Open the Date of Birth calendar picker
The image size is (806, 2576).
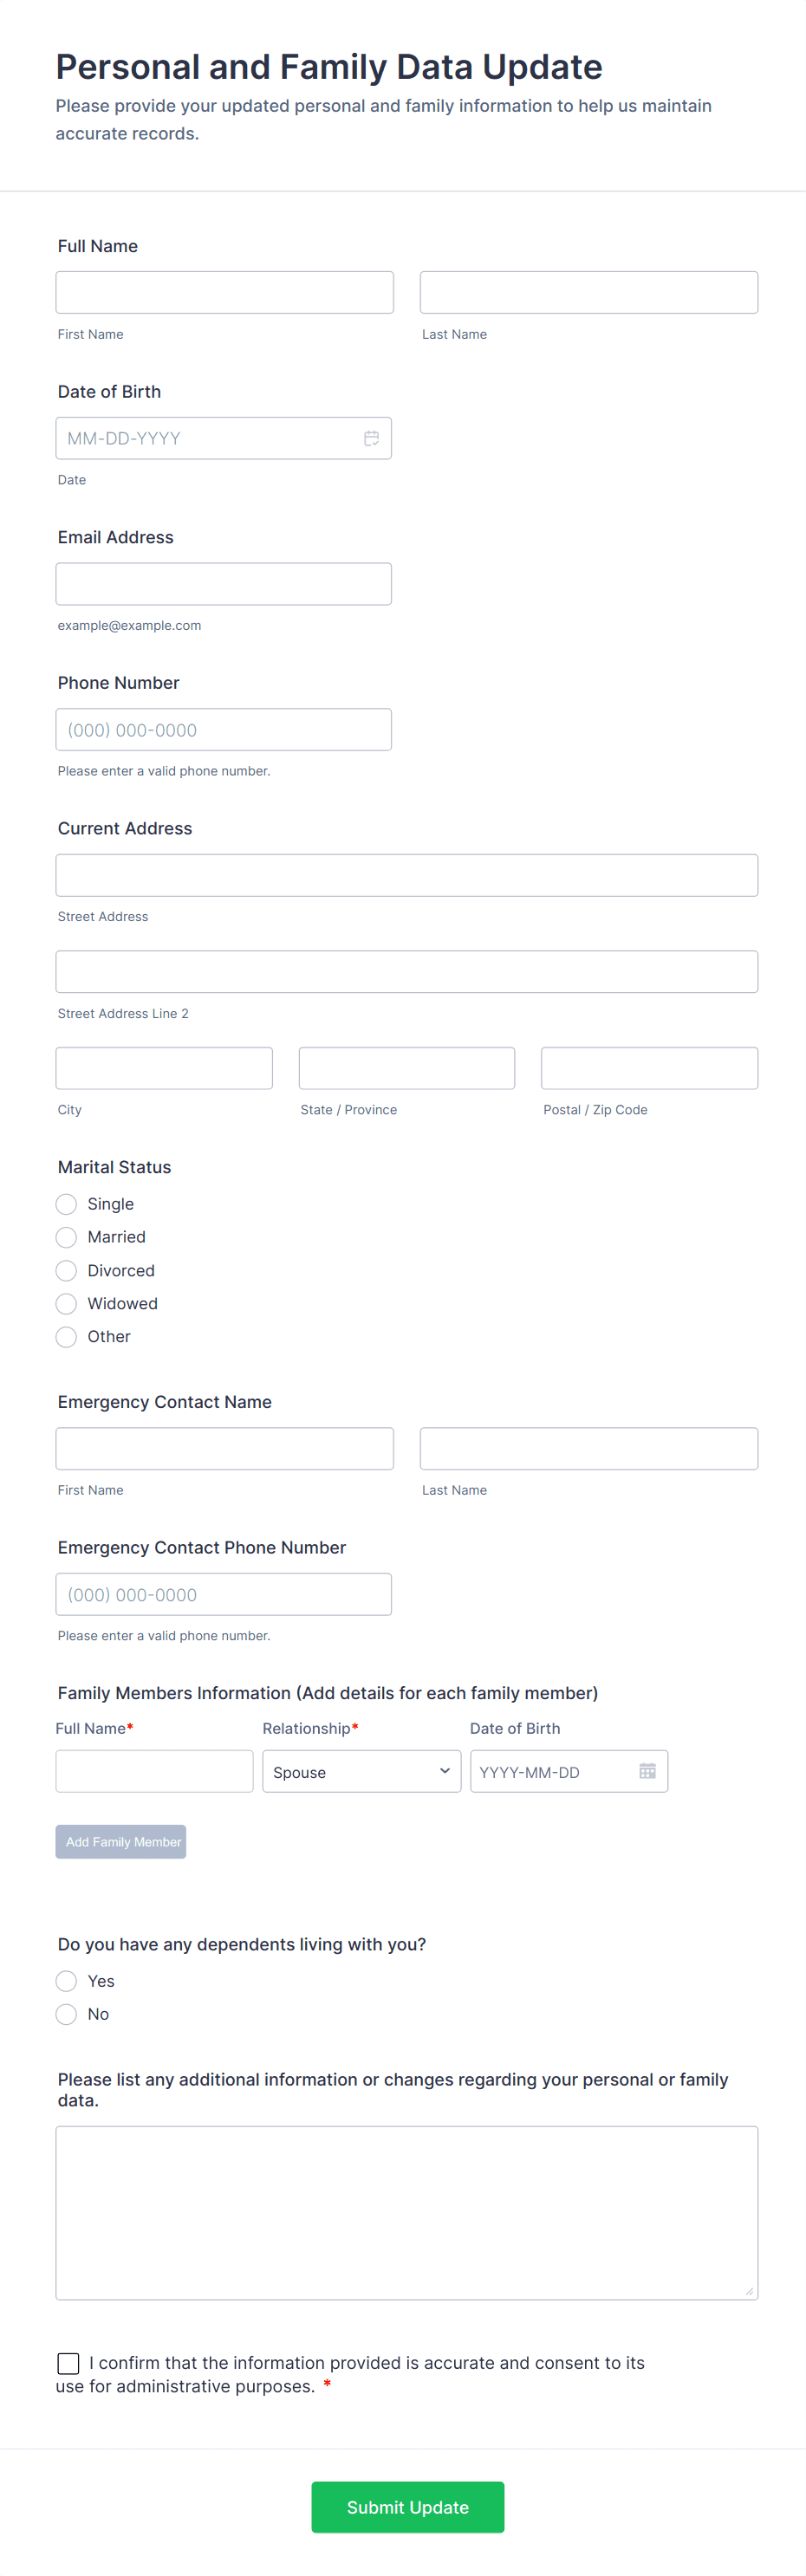pyautogui.click(x=371, y=438)
